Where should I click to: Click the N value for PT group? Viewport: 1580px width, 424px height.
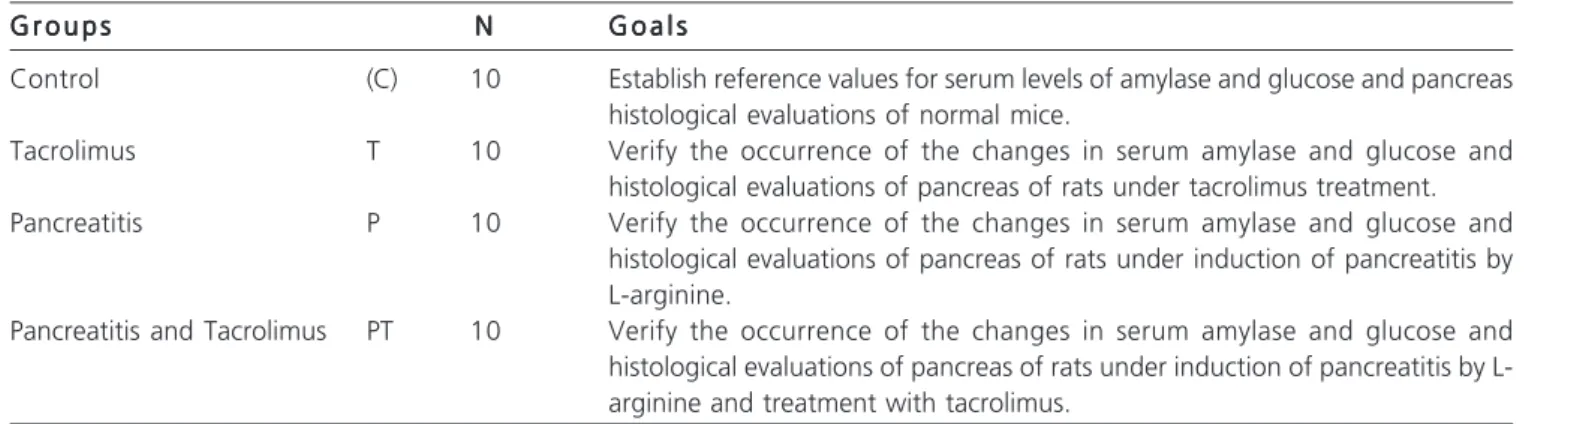[x=486, y=331]
